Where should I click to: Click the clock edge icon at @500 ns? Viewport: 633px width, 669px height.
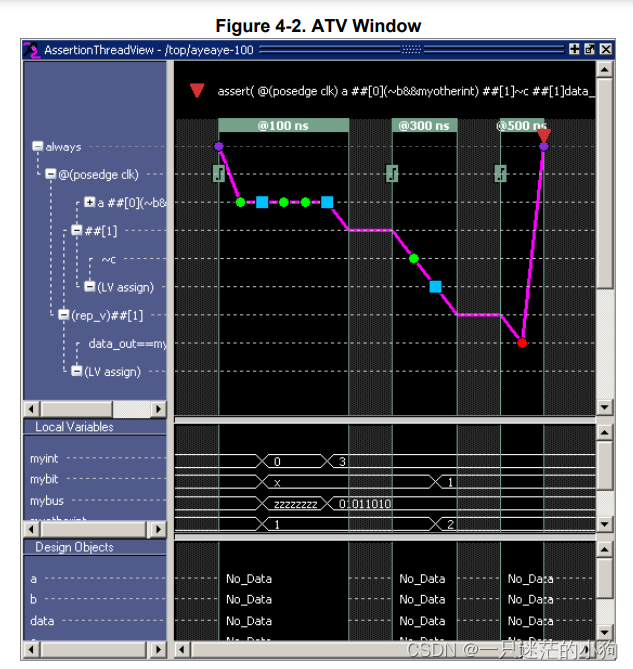click(500, 174)
